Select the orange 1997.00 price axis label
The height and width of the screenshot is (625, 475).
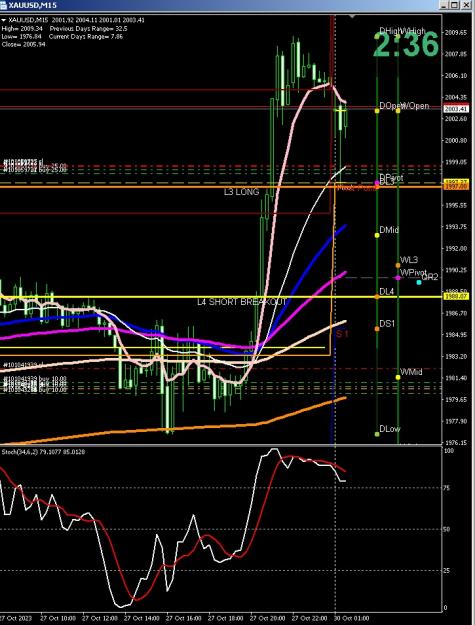coord(456,187)
